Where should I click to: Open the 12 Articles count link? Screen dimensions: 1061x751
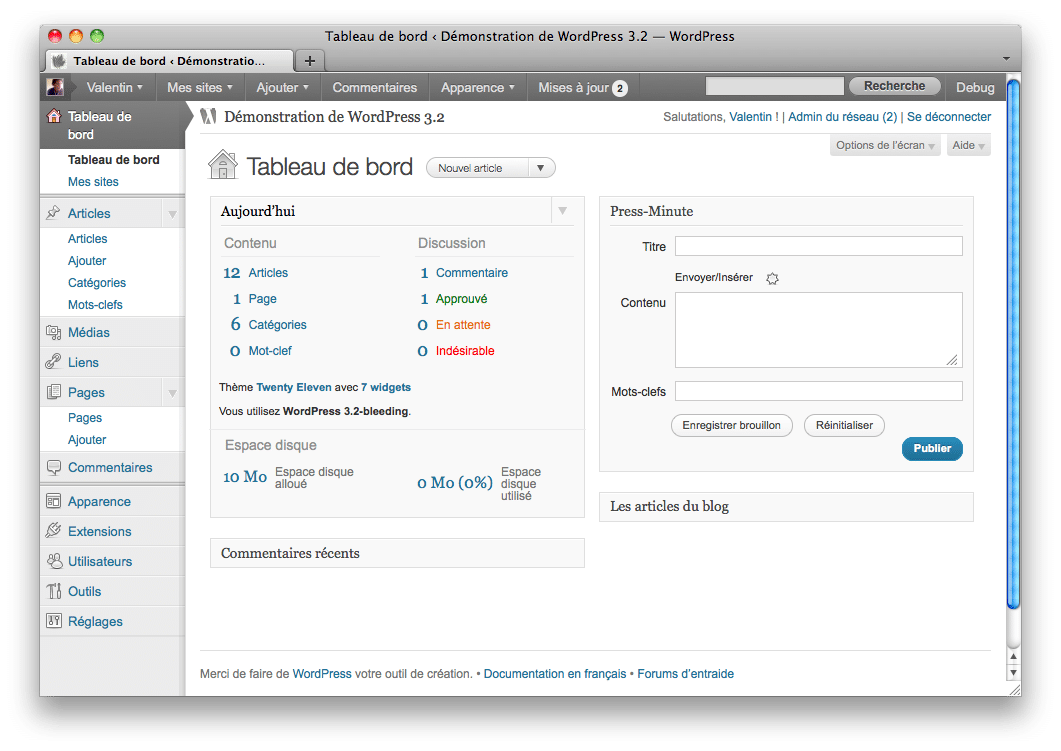tap(255, 273)
